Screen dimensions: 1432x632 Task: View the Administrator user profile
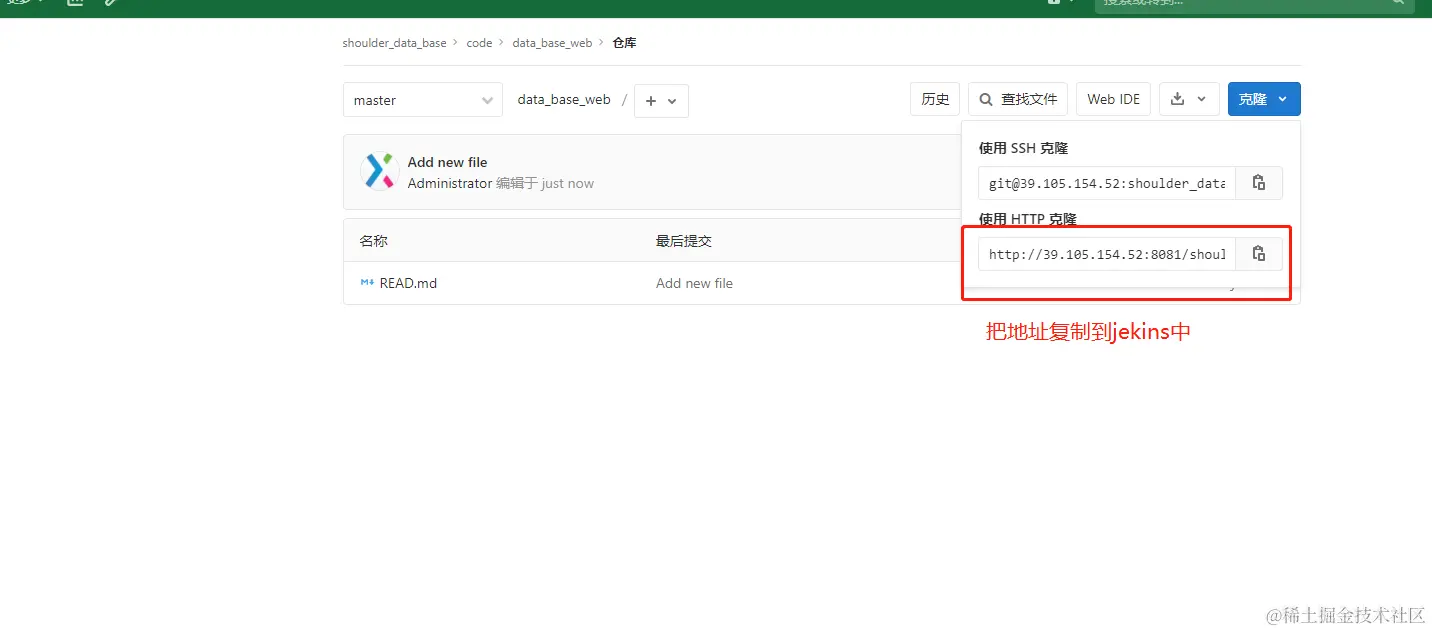450,183
